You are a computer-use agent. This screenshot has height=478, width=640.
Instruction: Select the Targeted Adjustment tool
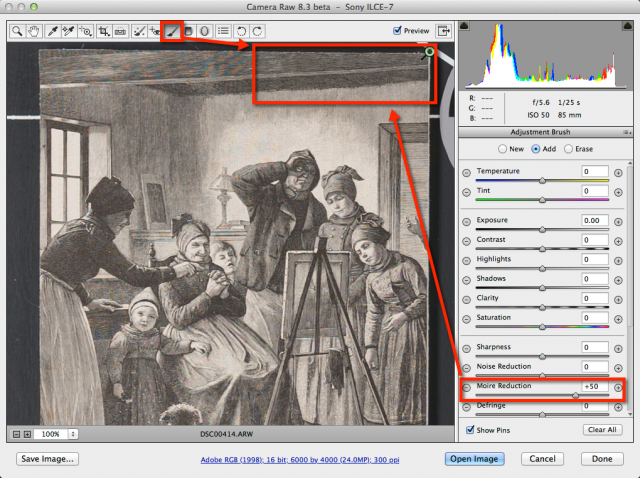86,31
